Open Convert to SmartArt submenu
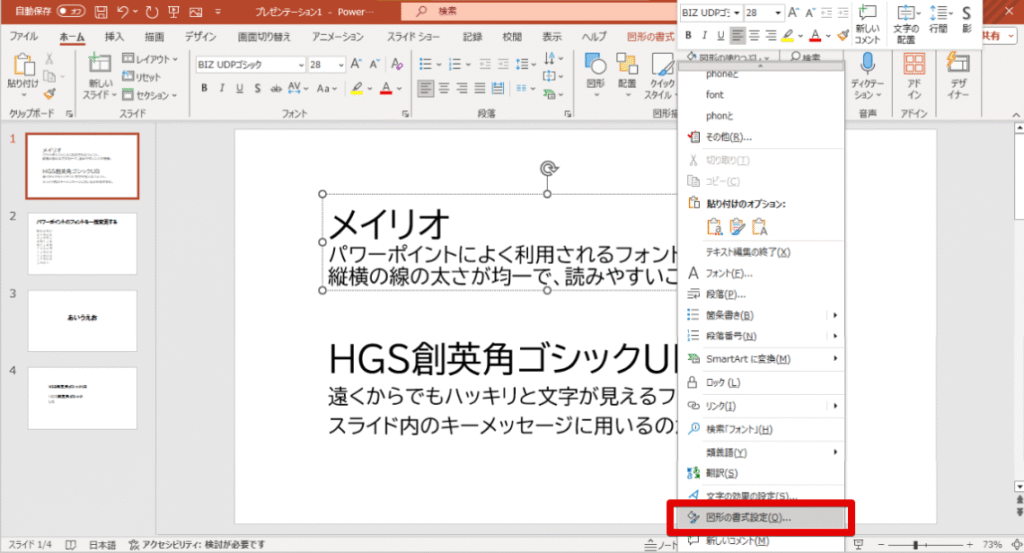Viewport: 1024px width, 553px height. click(761, 358)
